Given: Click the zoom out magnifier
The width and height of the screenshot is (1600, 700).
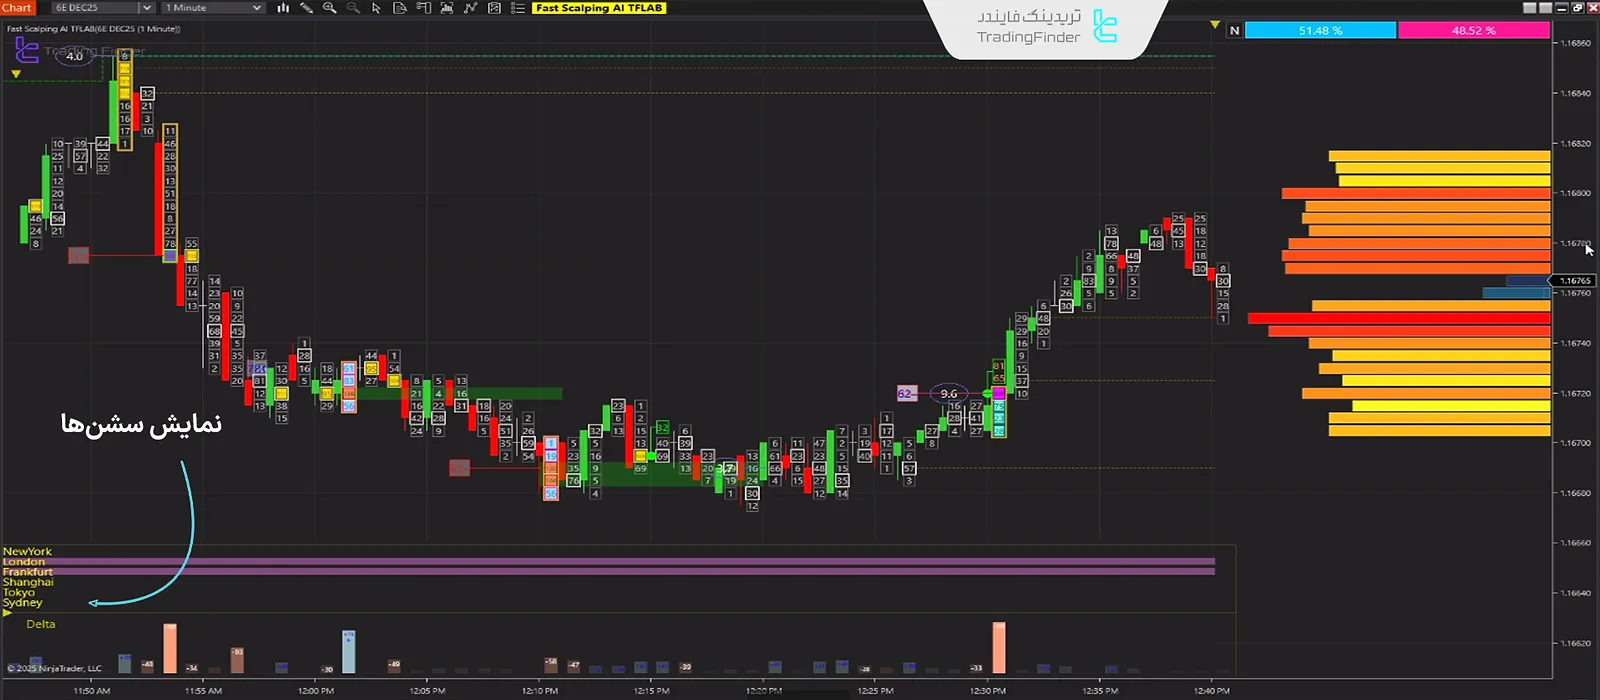Looking at the screenshot, I should 352,8.
